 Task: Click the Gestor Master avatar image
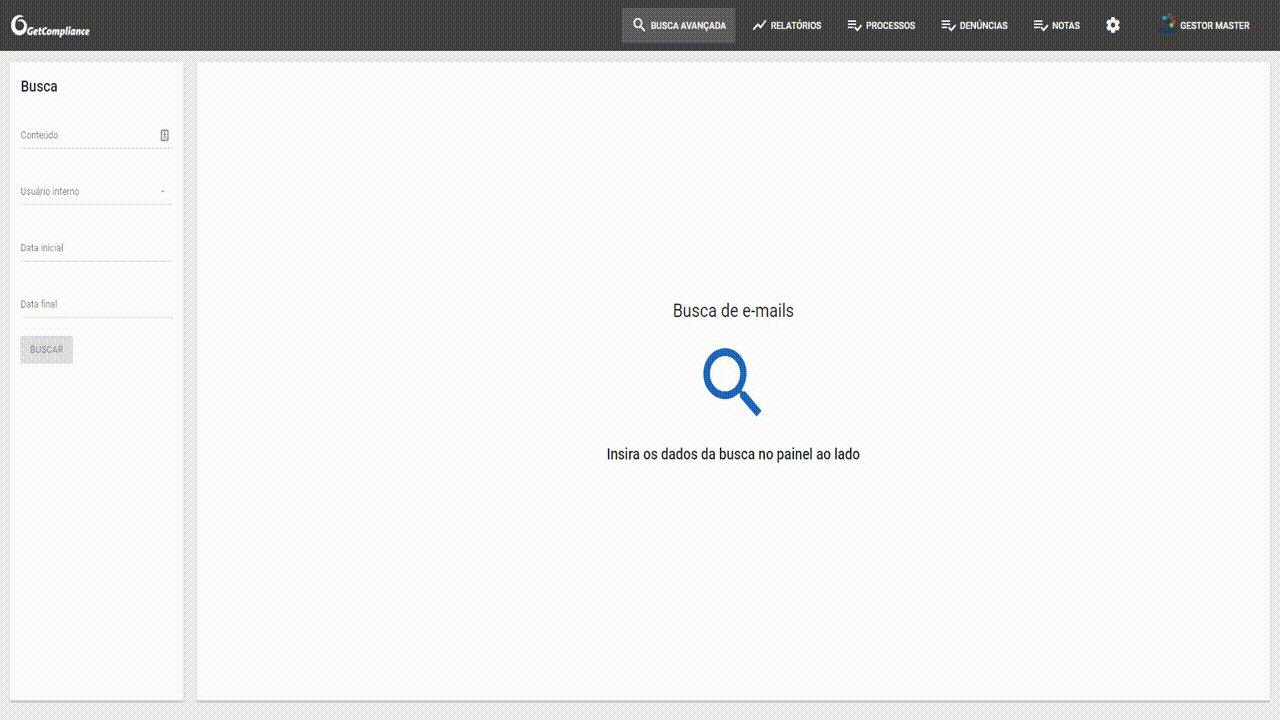[1166, 25]
